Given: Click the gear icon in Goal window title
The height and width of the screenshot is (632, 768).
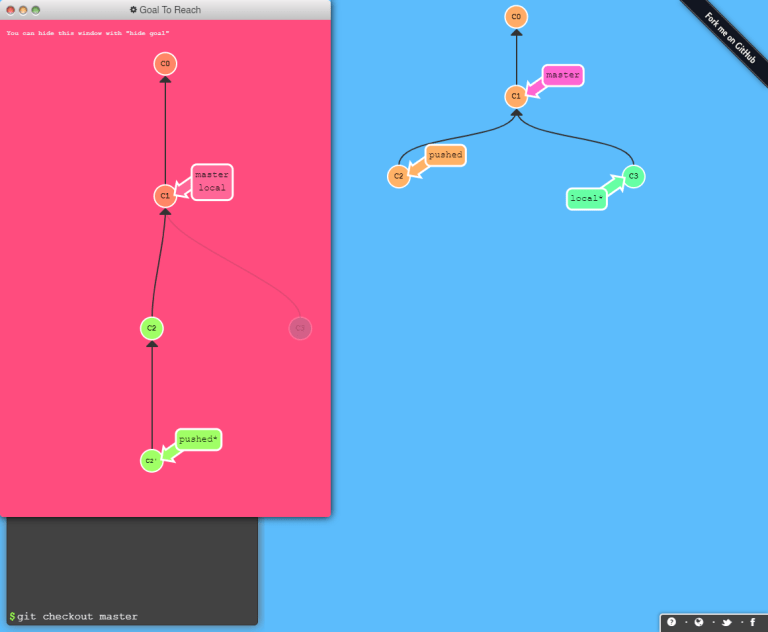Looking at the screenshot, I should pos(133,10).
